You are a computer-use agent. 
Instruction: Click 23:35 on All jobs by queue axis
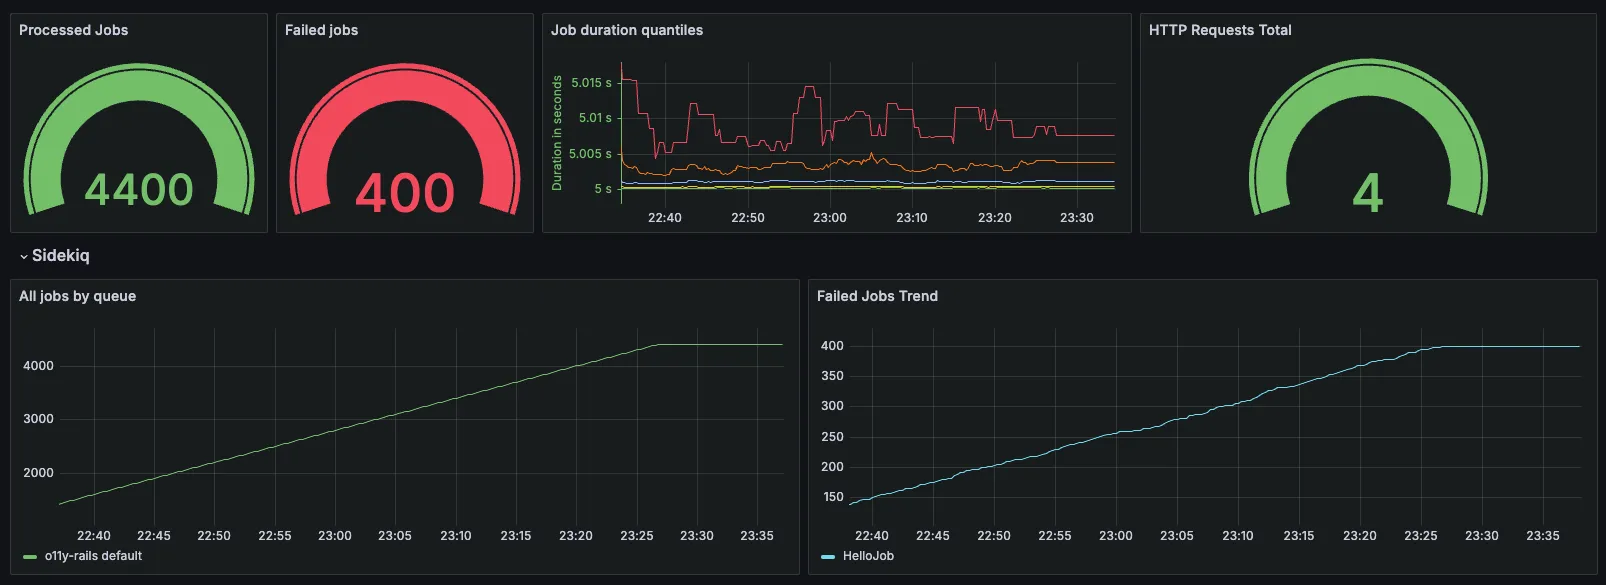point(757,536)
